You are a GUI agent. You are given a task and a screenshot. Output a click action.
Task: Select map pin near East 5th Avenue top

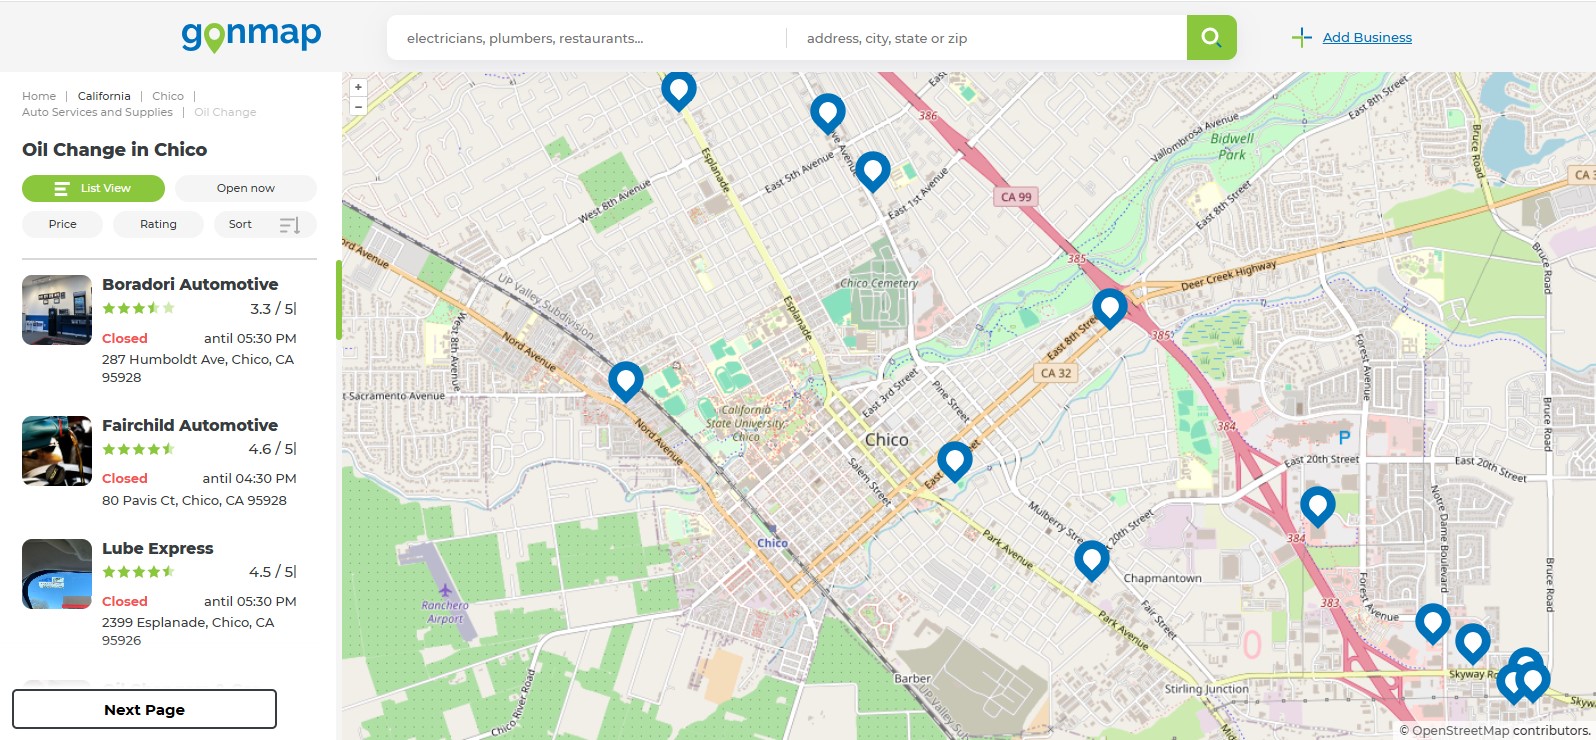[827, 112]
